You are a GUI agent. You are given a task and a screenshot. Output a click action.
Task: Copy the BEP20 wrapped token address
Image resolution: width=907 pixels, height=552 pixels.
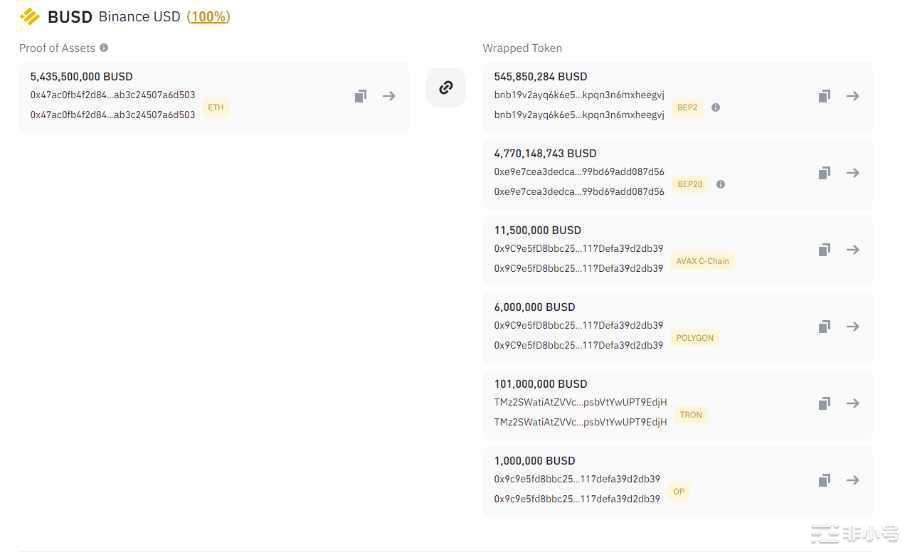824,173
